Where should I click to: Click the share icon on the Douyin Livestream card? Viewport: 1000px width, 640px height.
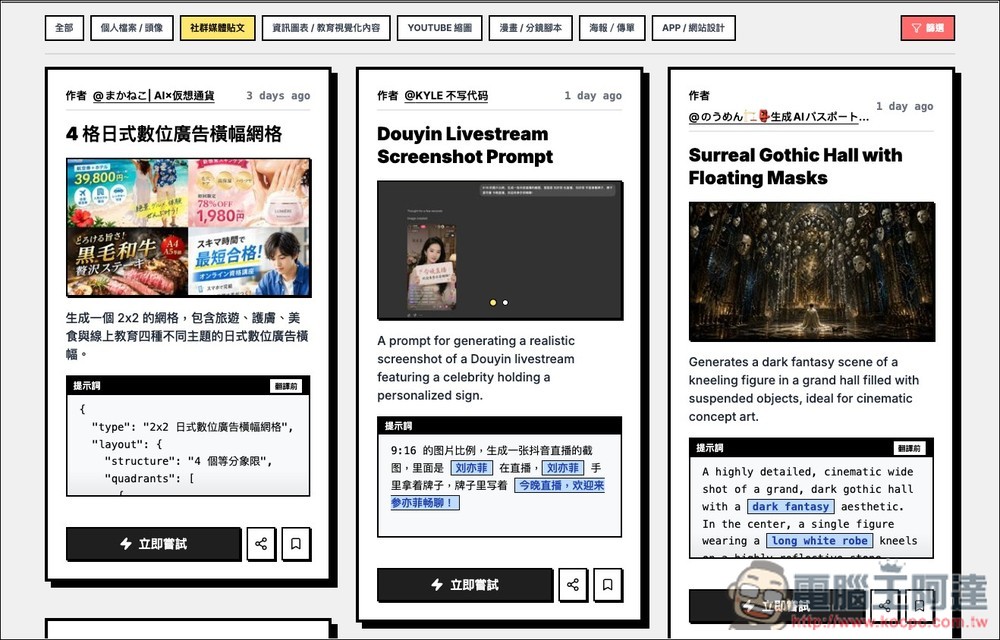[573, 585]
